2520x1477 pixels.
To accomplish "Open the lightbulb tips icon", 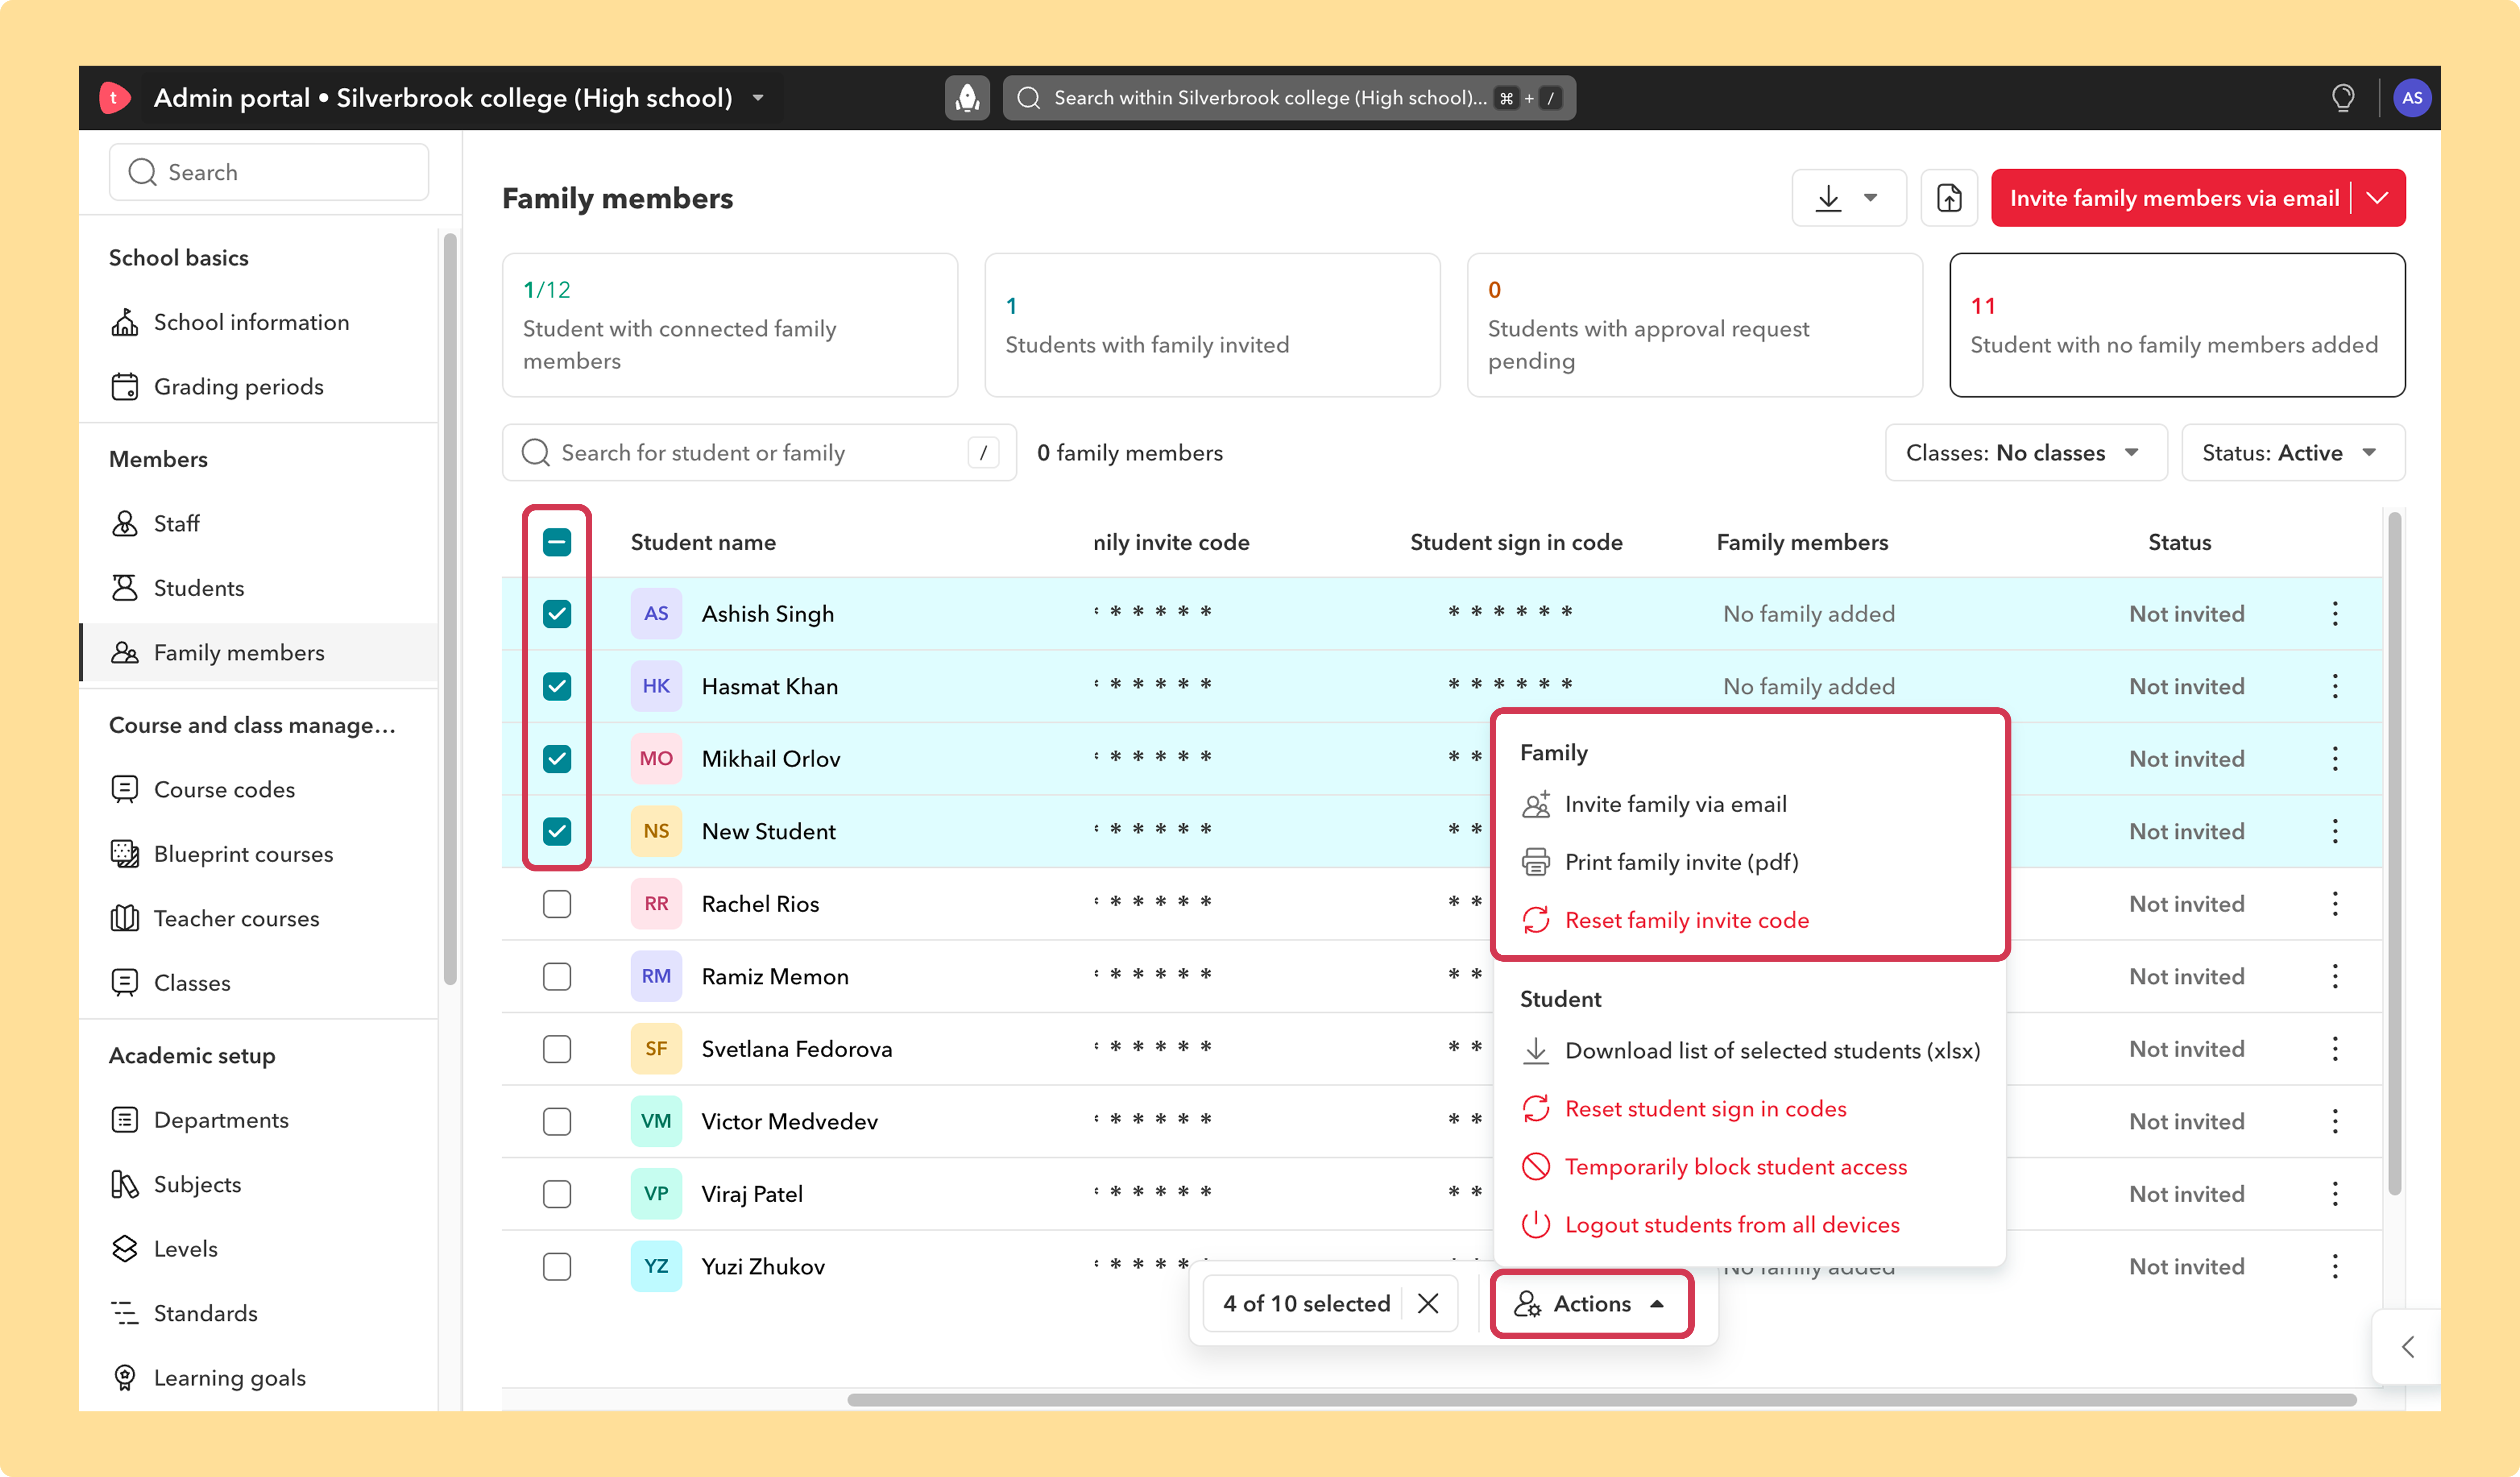I will pos(2343,98).
